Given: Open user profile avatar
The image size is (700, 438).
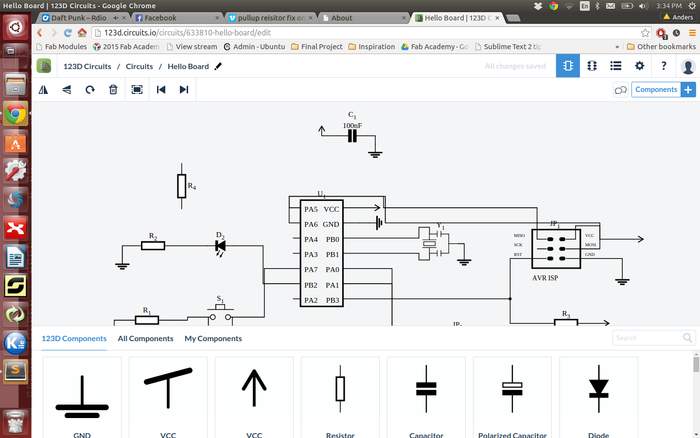Looking at the screenshot, I should point(688,67).
